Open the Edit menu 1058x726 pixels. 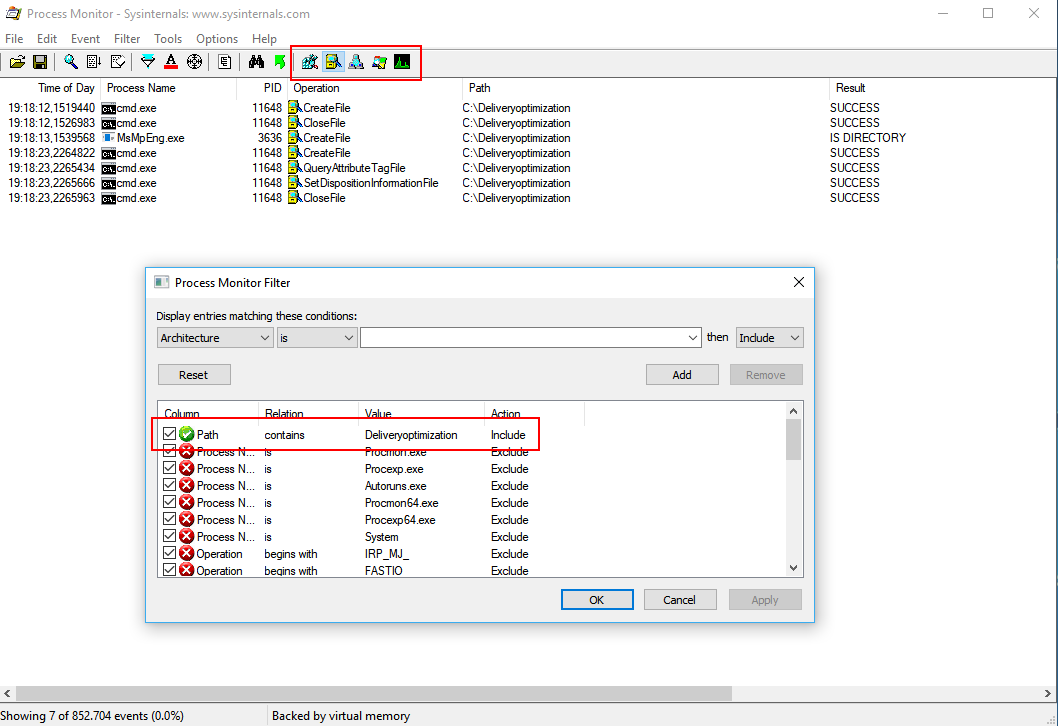point(47,38)
